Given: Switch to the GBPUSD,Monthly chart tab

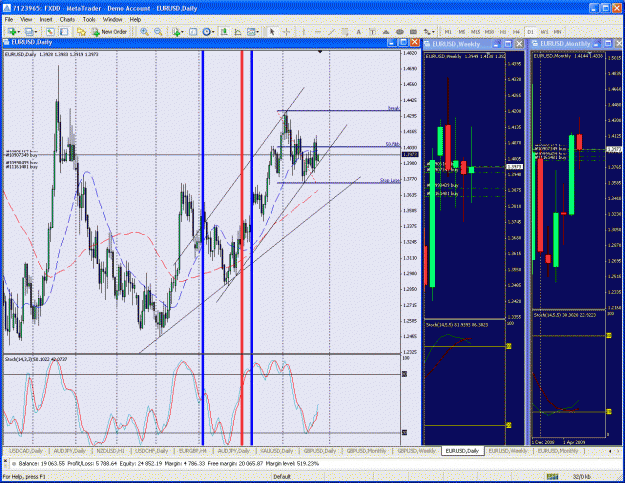Looking at the screenshot, I should [x=367, y=451].
